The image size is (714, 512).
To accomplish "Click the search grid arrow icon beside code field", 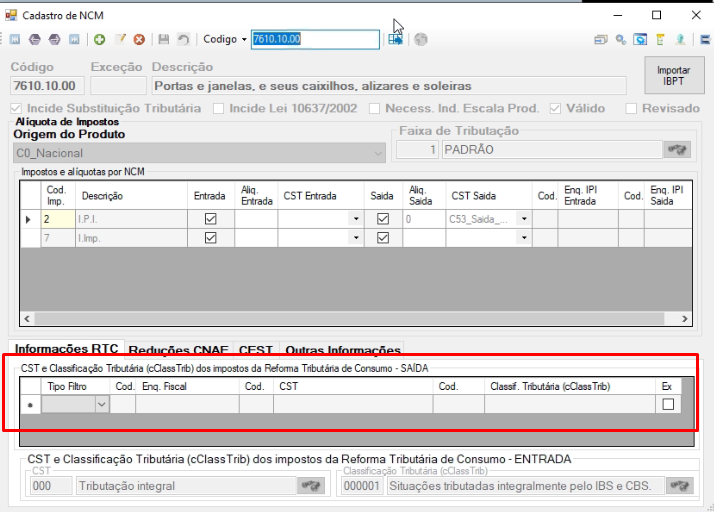I will click(x=396, y=40).
